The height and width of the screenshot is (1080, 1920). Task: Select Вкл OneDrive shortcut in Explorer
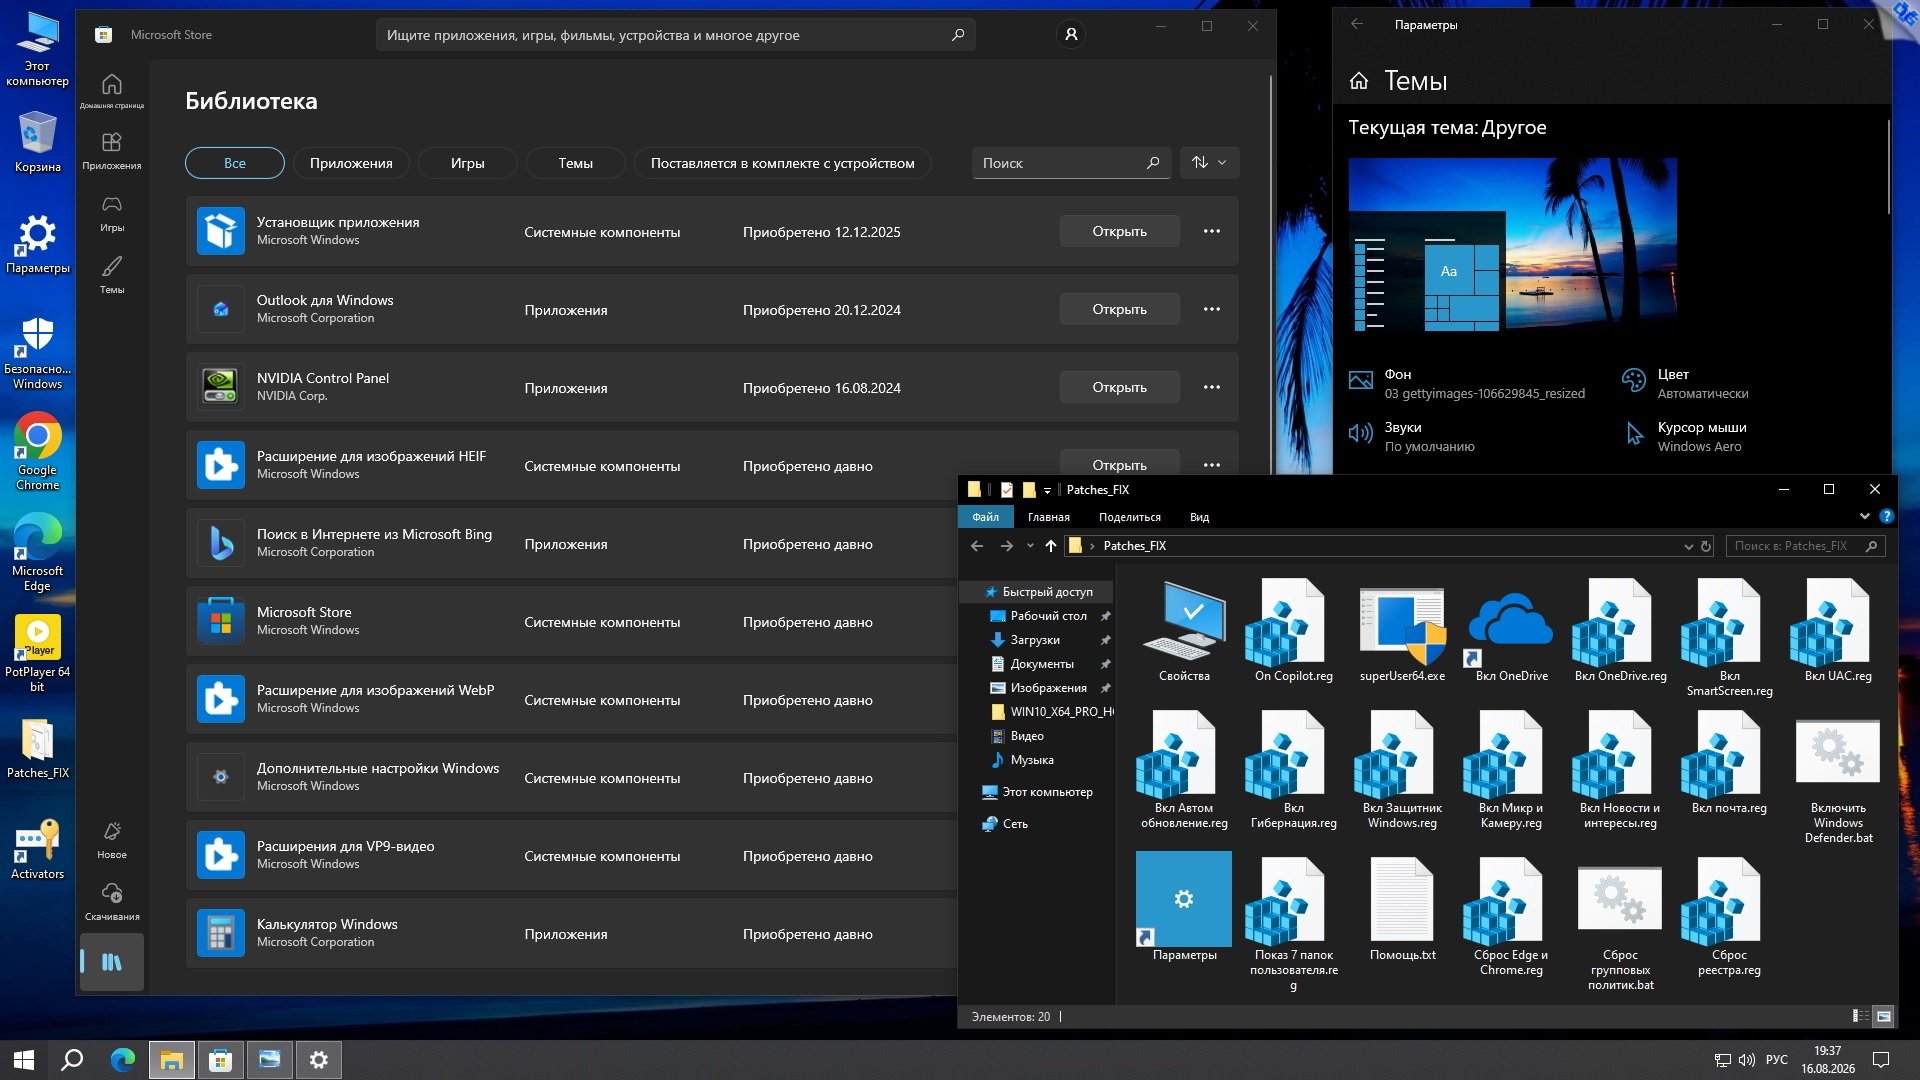pyautogui.click(x=1511, y=631)
